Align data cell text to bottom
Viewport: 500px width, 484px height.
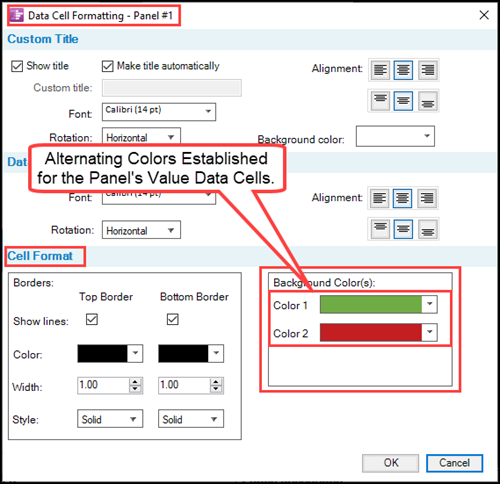pyautogui.click(x=427, y=229)
